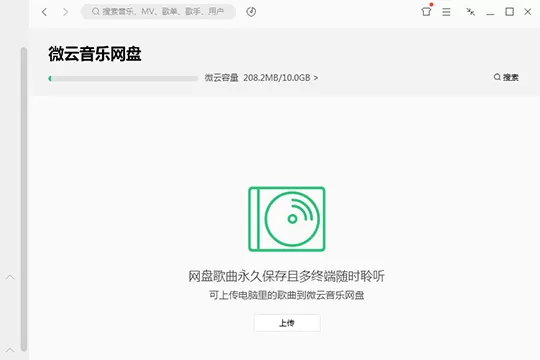540x360 pixels.
Task: Go forward with the right arrow
Action: (65, 12)
